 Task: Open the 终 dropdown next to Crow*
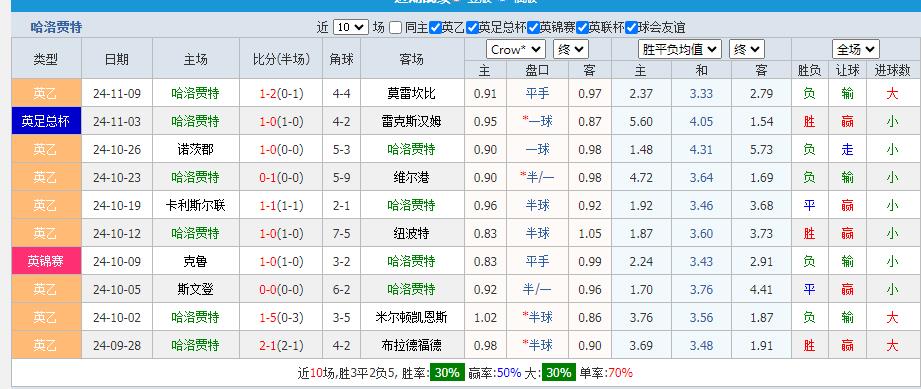570,49
